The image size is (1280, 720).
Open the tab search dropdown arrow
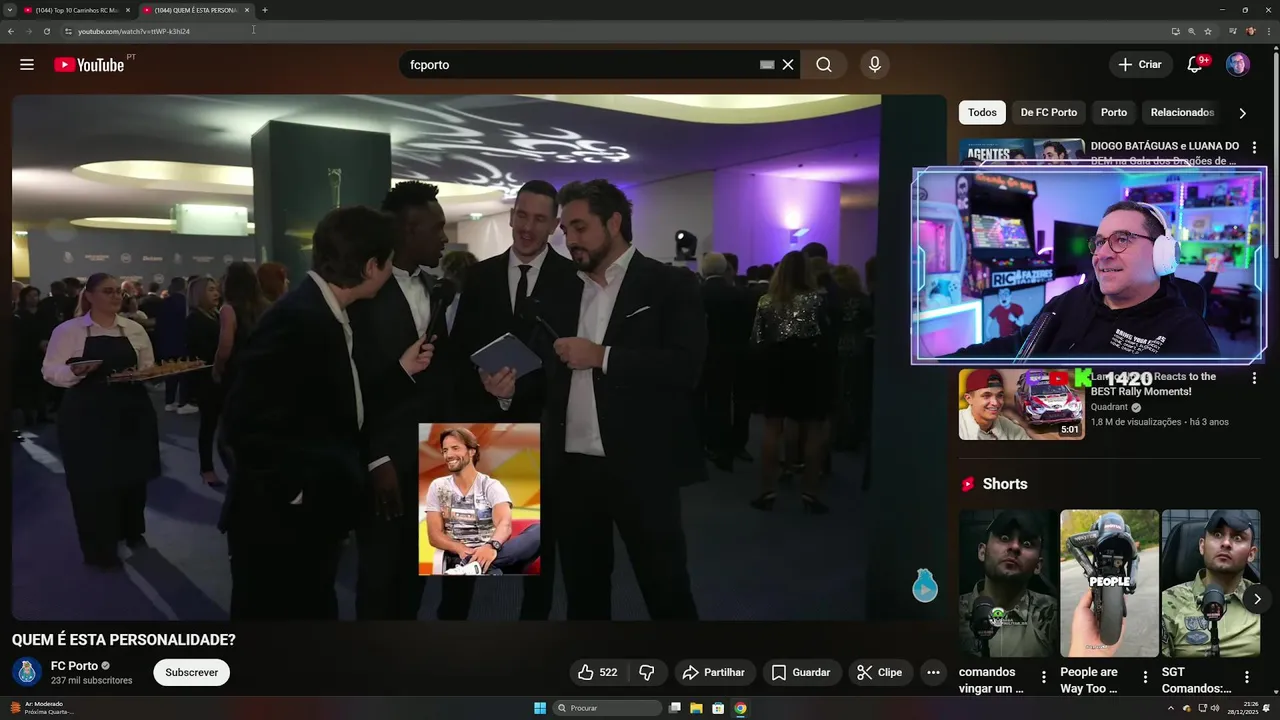coord(8,10)
